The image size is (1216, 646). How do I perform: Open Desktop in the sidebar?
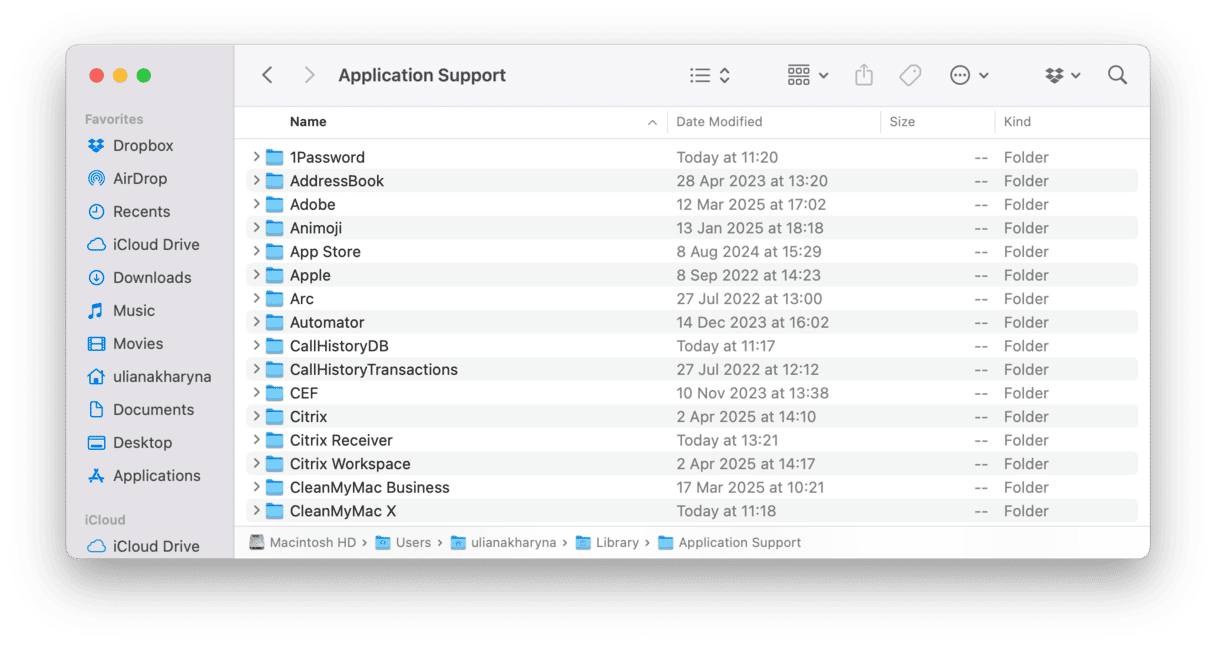130,443
